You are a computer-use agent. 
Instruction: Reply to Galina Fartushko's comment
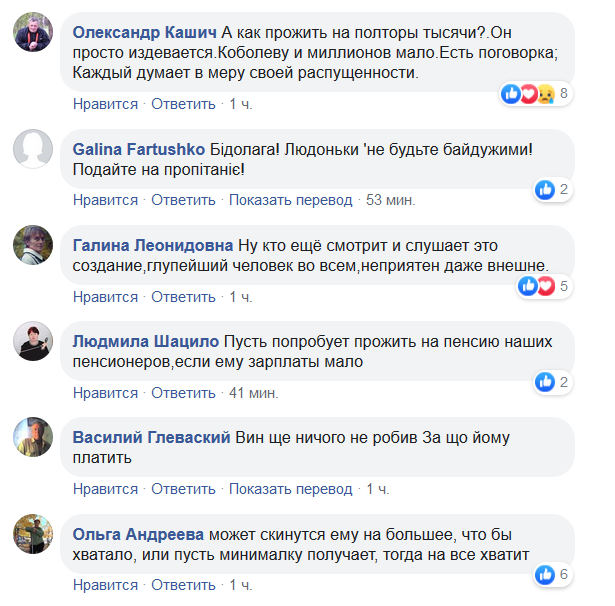coord(183,200)
